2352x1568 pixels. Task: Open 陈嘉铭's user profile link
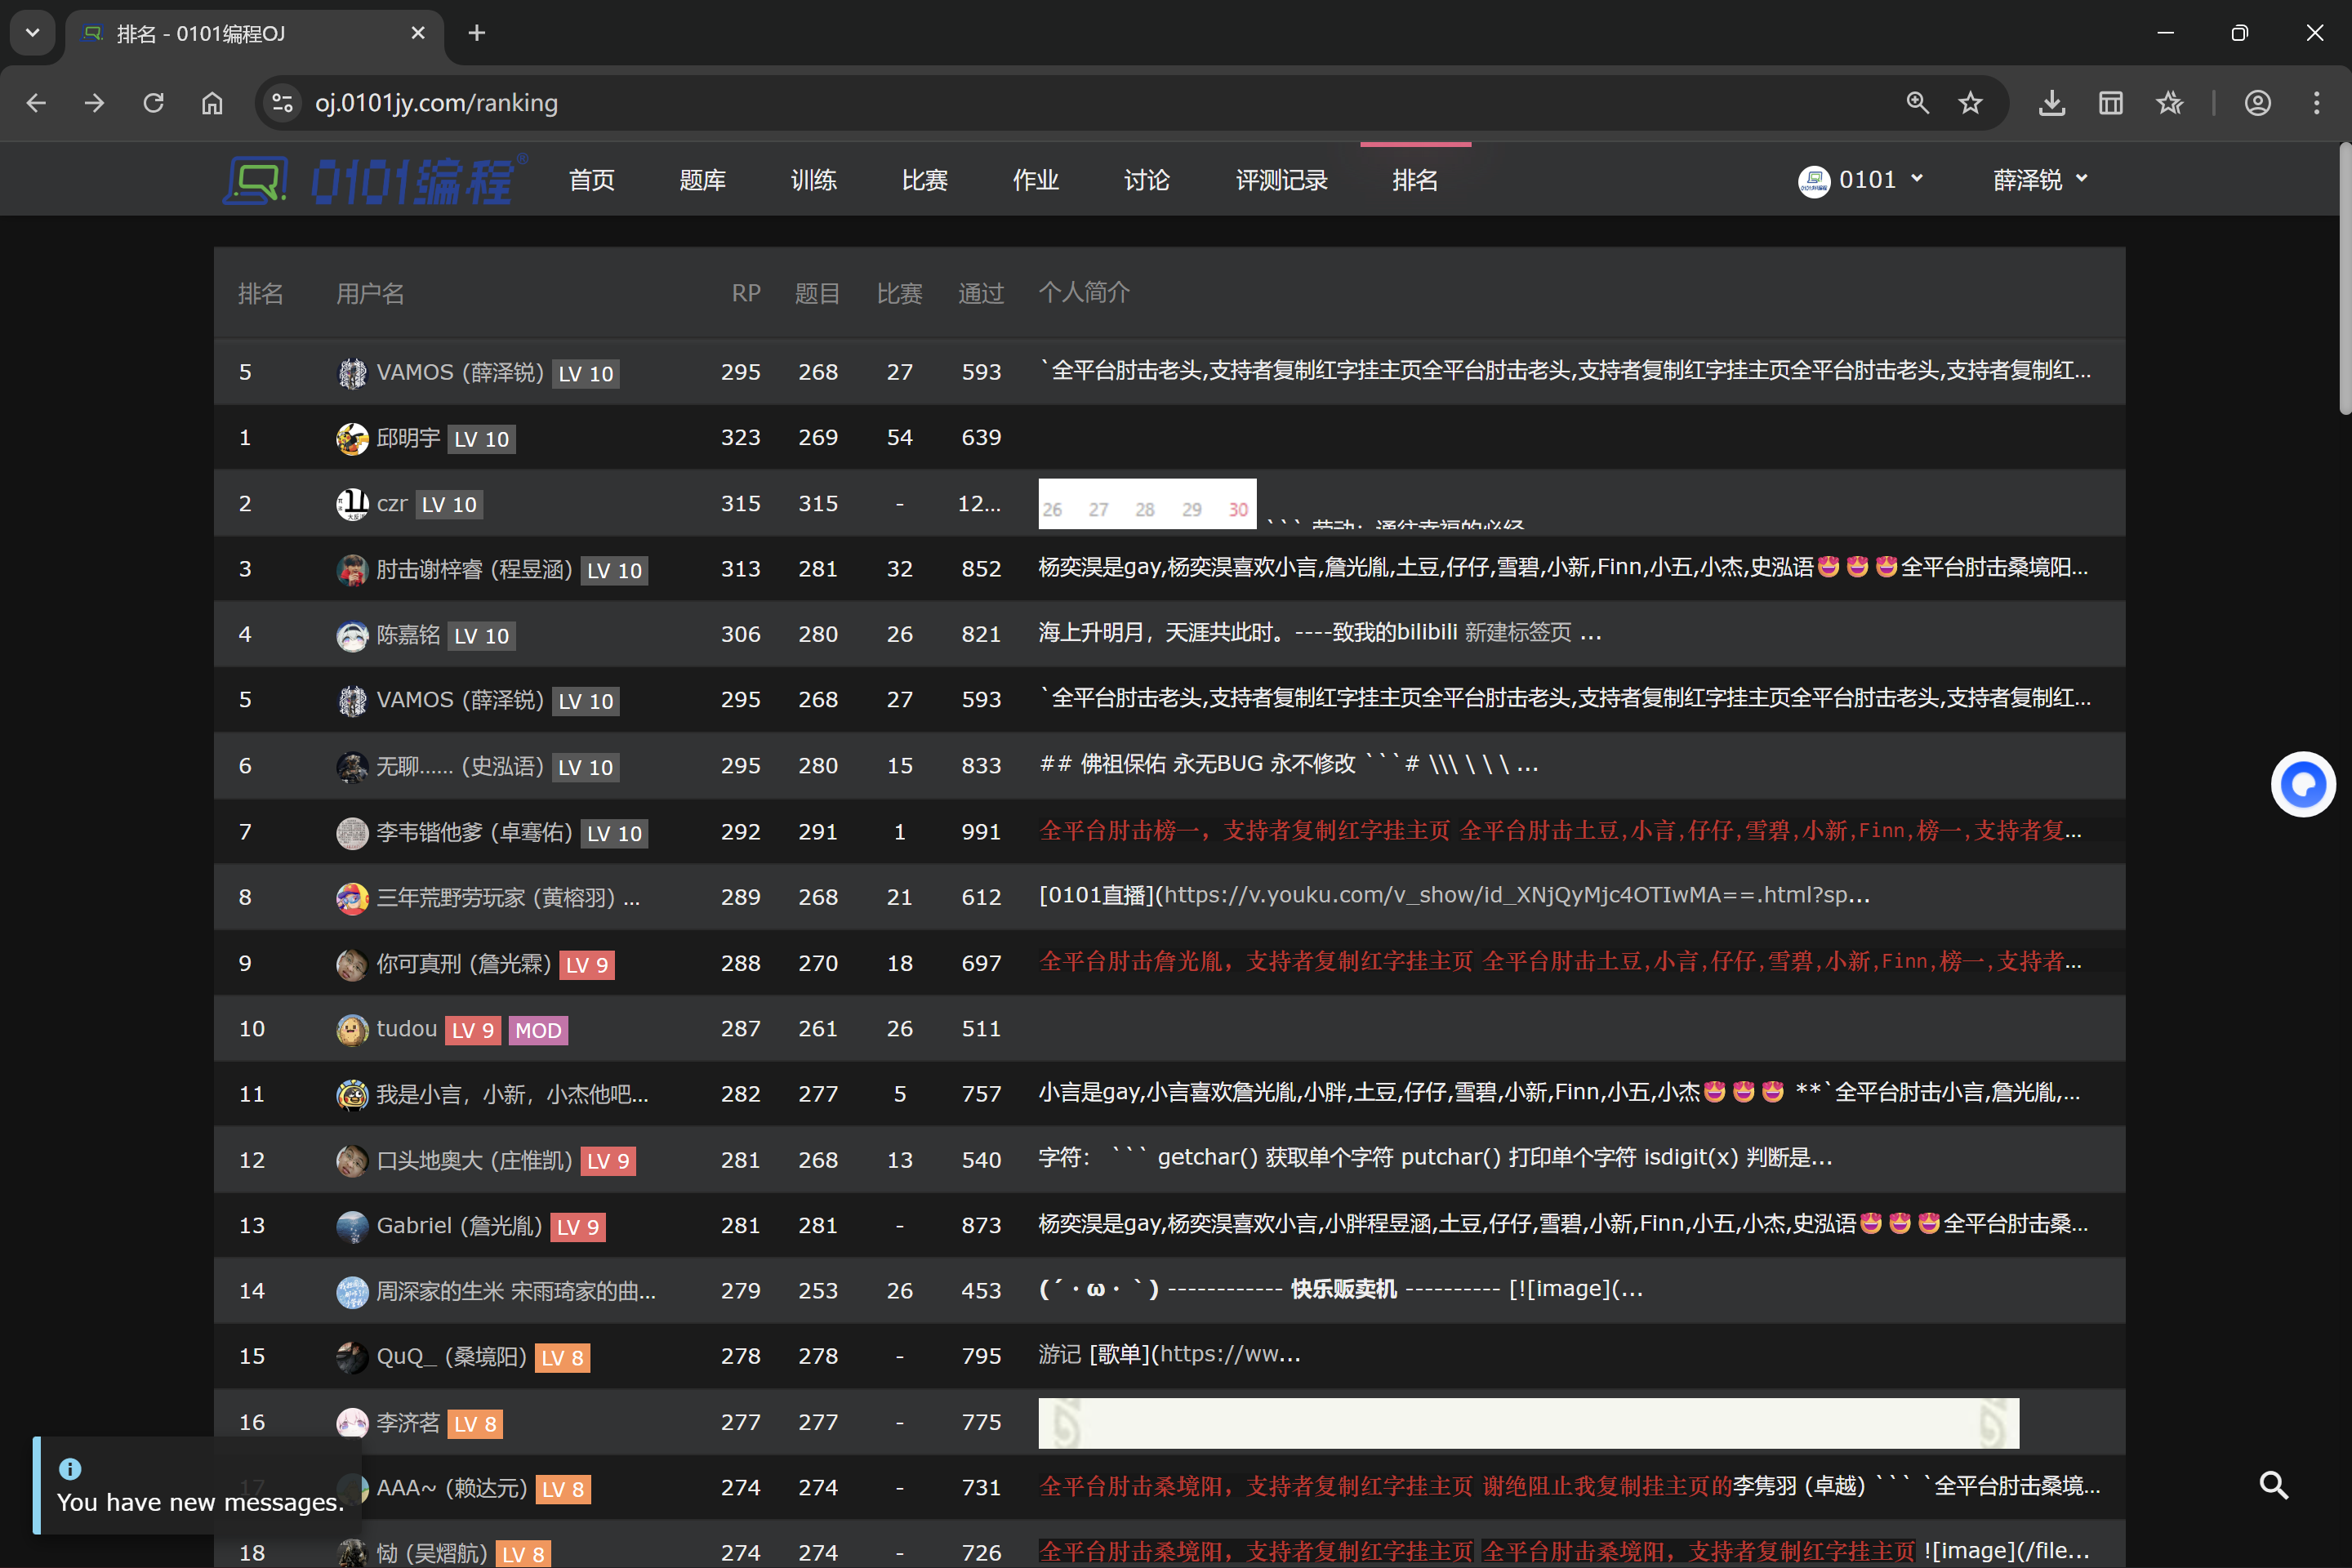tap(408, 635)
